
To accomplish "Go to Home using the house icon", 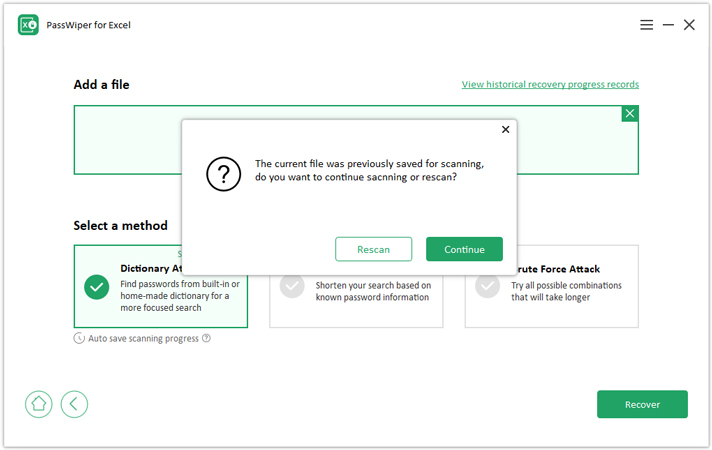I will click(39, 404).
